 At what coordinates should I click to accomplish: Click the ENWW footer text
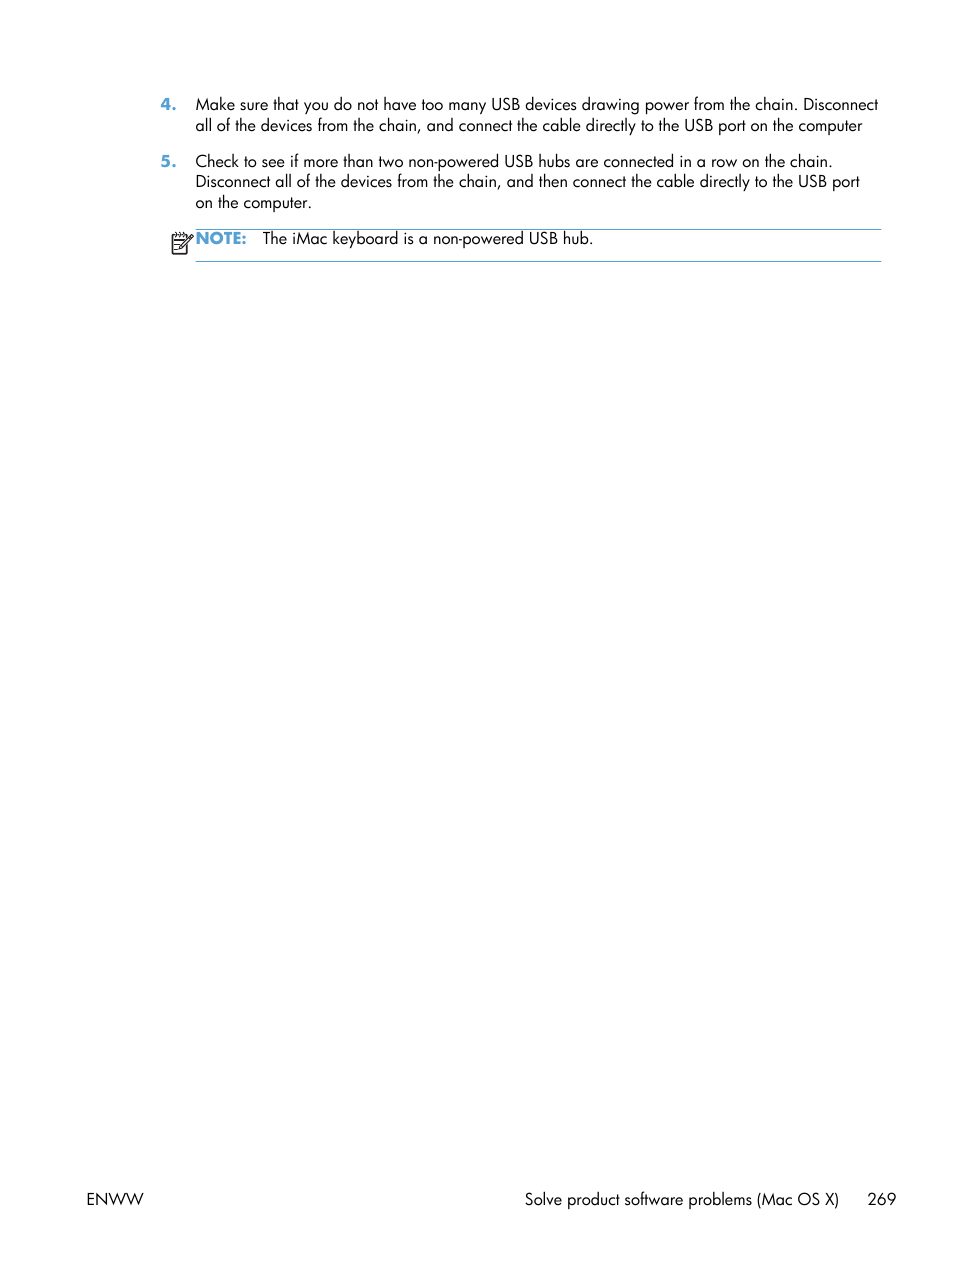[115, 1199]
